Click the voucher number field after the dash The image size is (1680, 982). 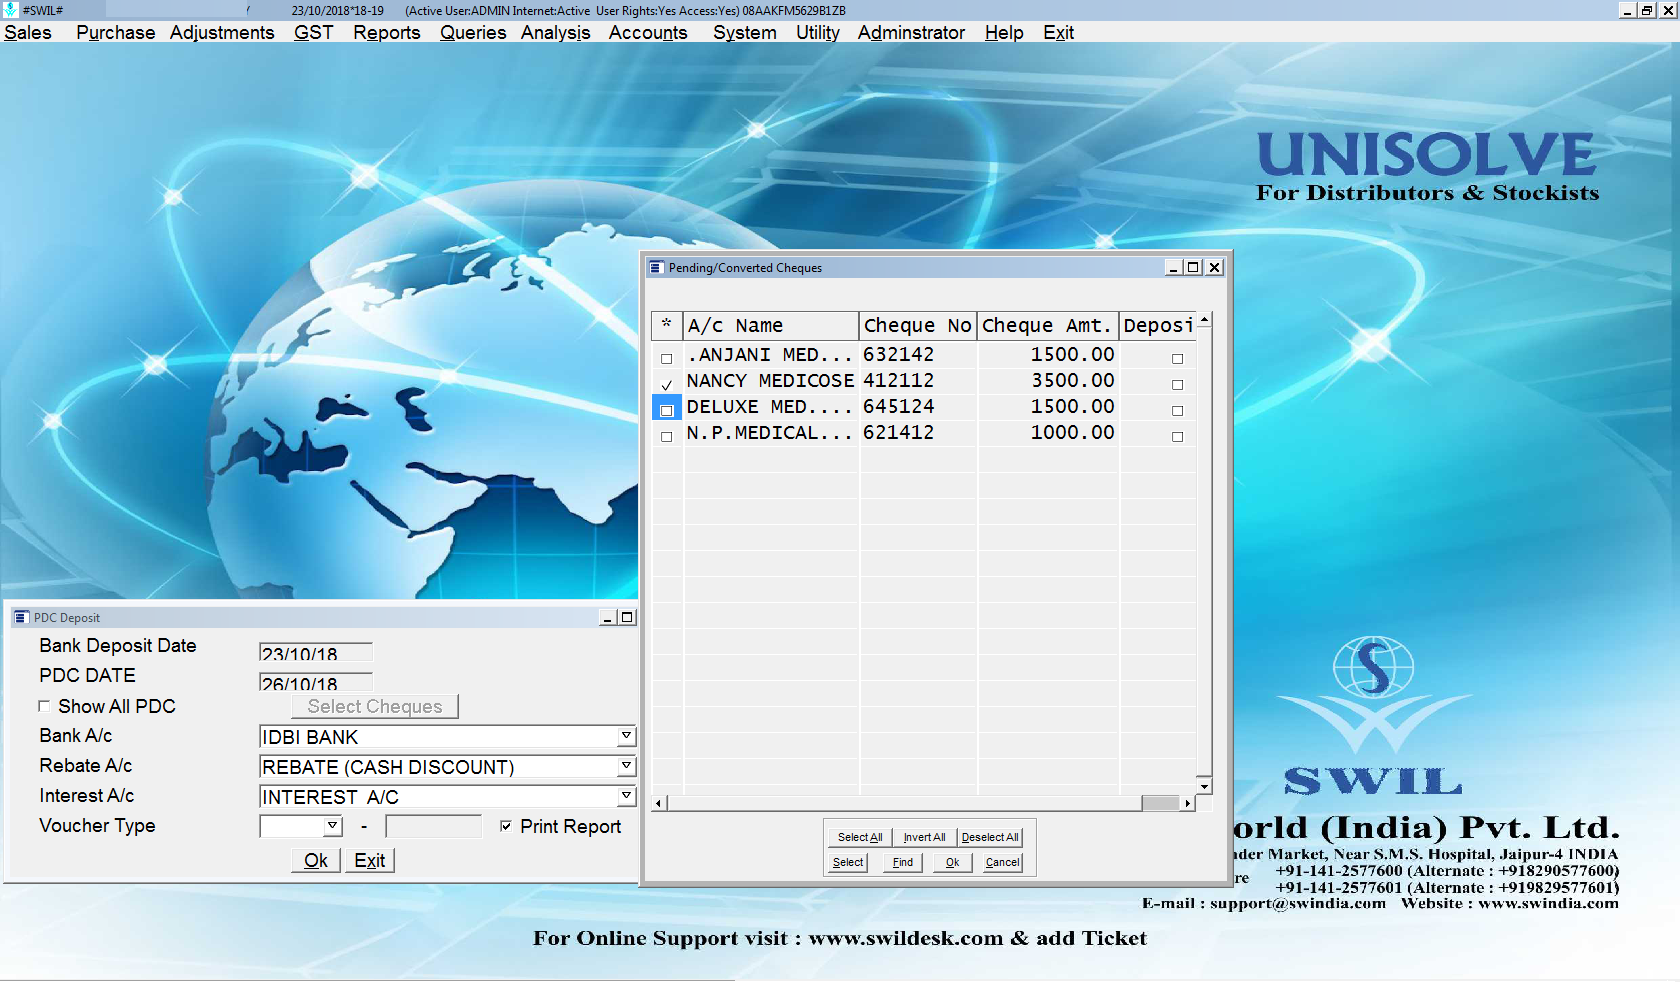tap(434, 826)
